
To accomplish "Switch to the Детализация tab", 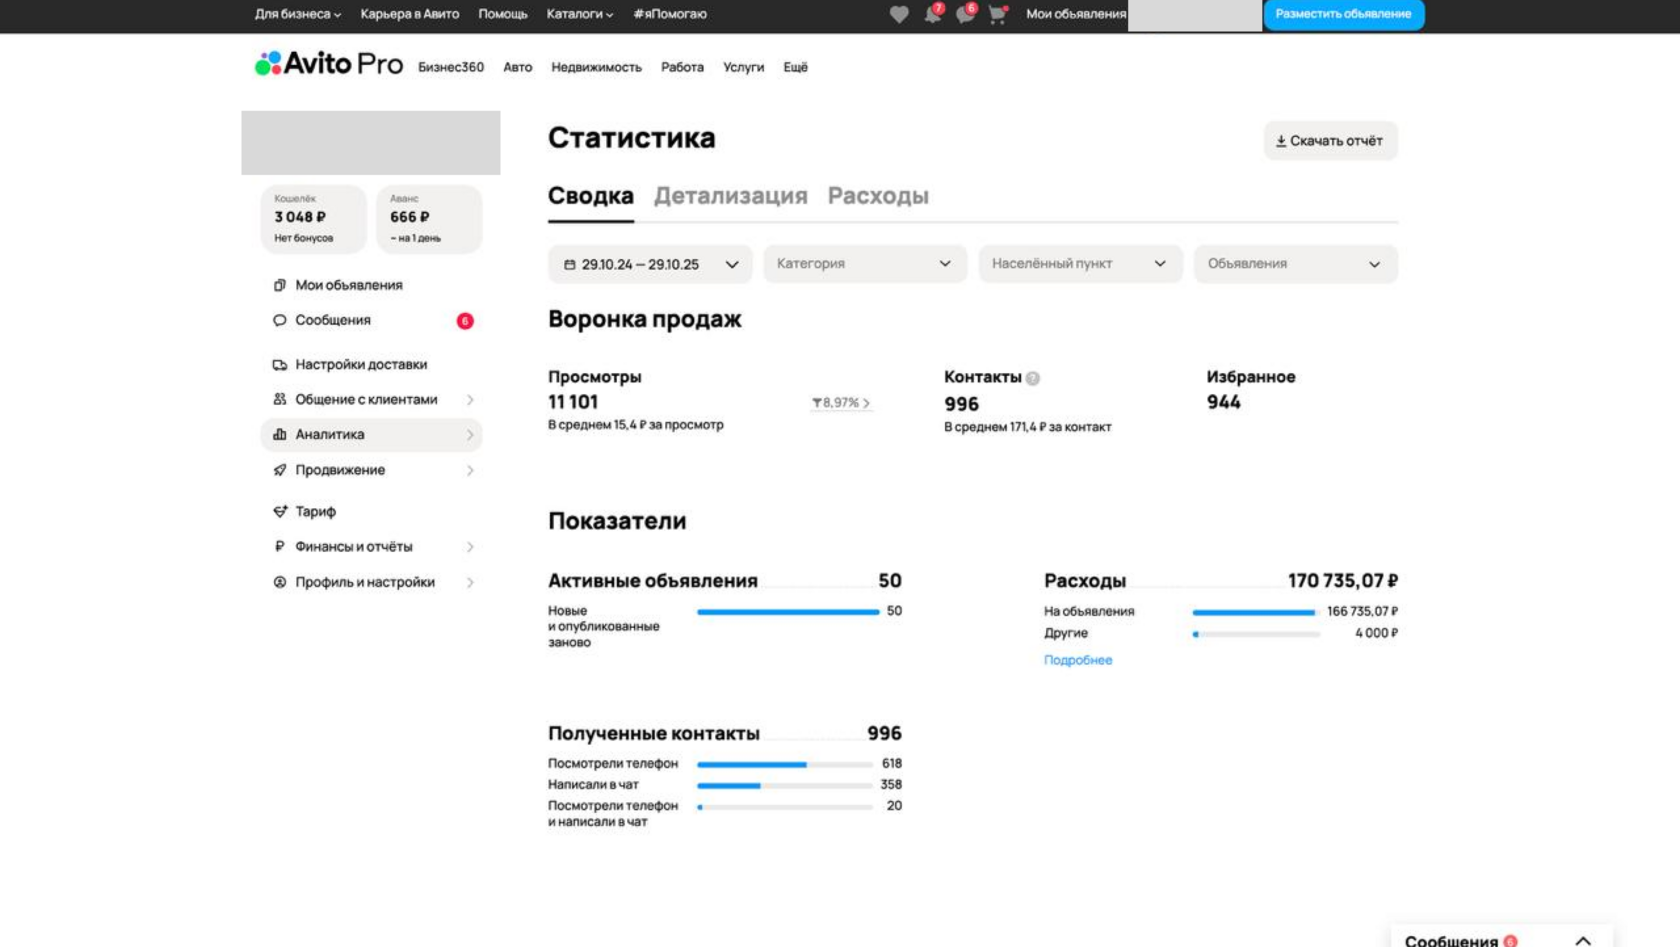I will (731, 196).
